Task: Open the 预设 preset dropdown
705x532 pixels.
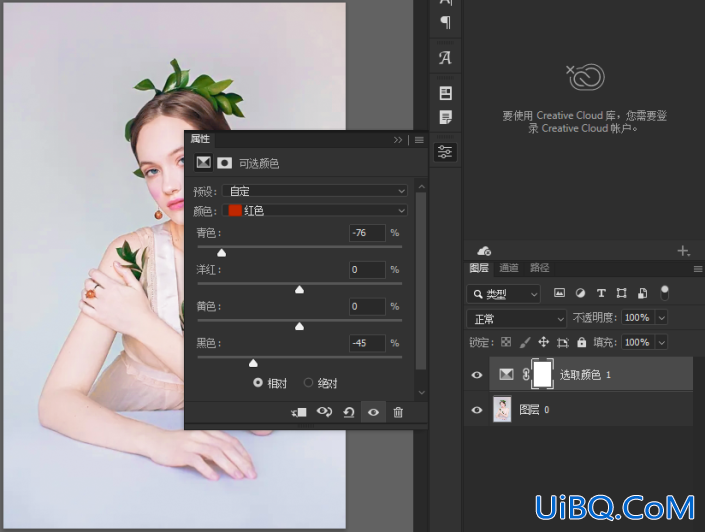Action: (x=315, y=191)
